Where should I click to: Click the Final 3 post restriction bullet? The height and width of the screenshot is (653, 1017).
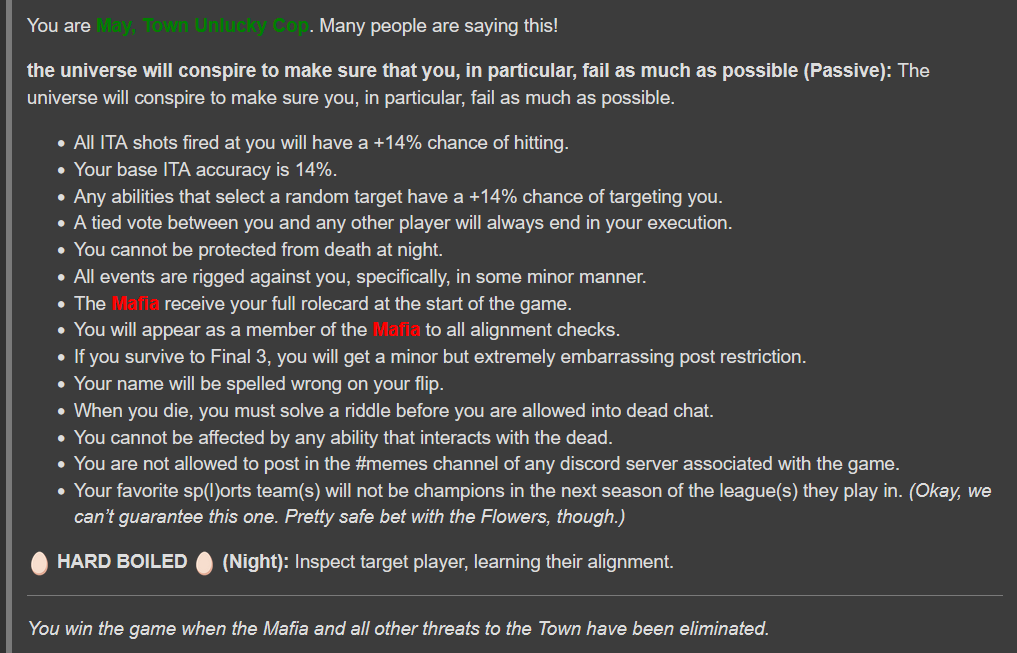(440, 357)
